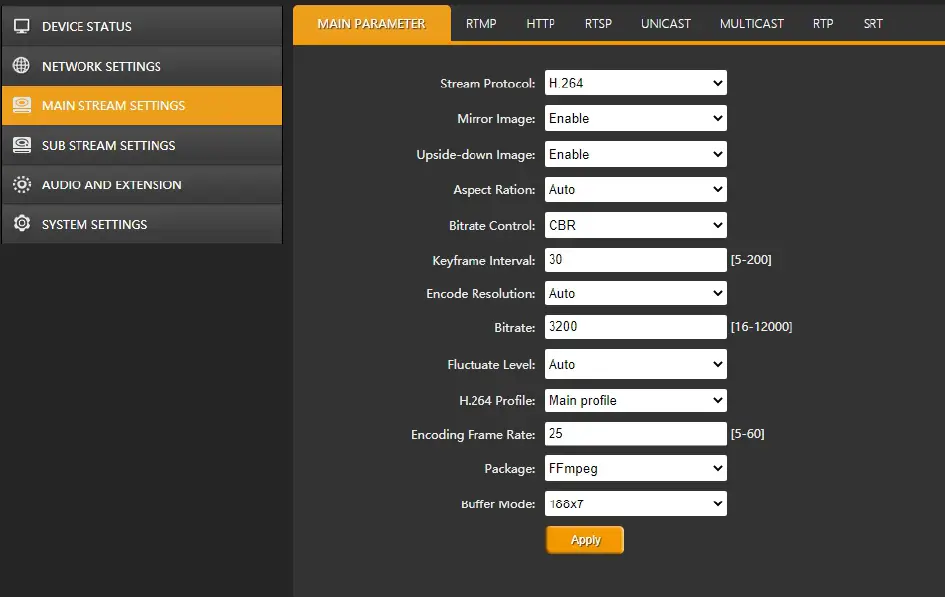Click the Sub Stream Settings icon
Image resolution: width=945 pixels, height=597 pixels.
click(x=22, y=145)
